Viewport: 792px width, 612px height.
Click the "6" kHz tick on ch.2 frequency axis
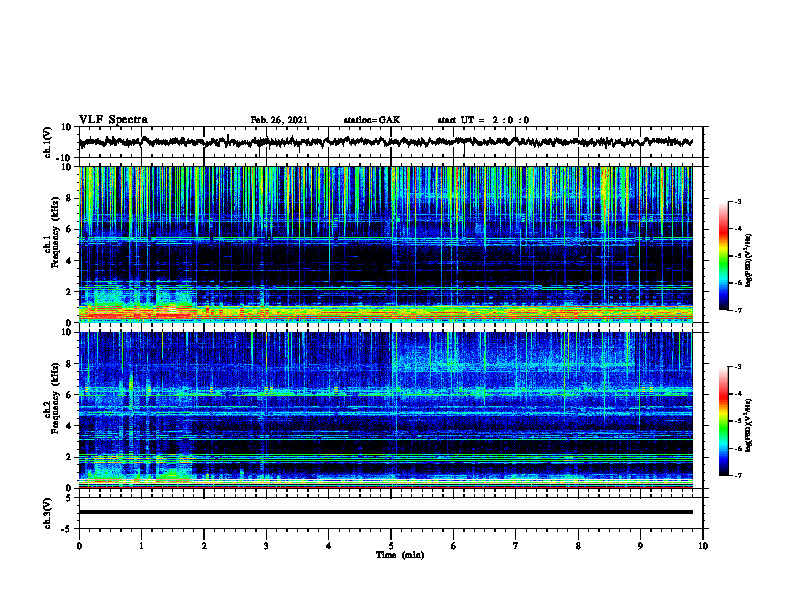[x=69, y=395]
